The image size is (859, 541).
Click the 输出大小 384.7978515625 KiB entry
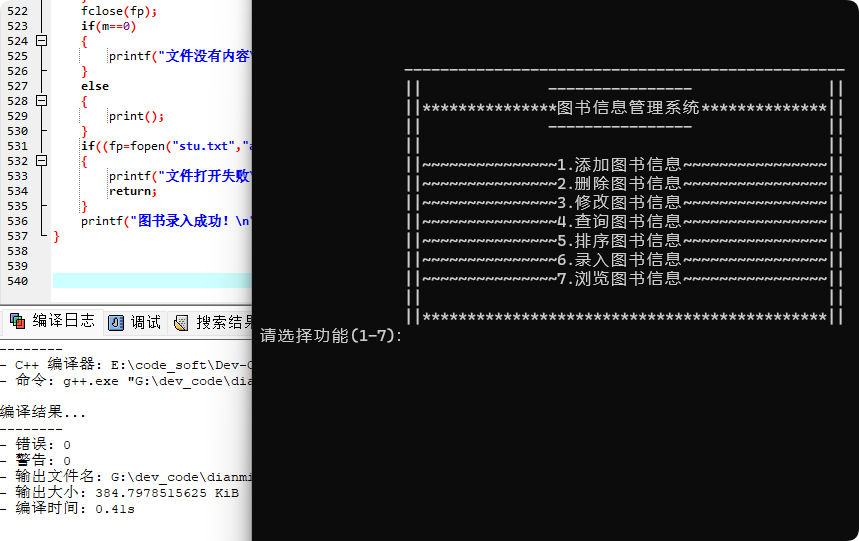(119, 492)
